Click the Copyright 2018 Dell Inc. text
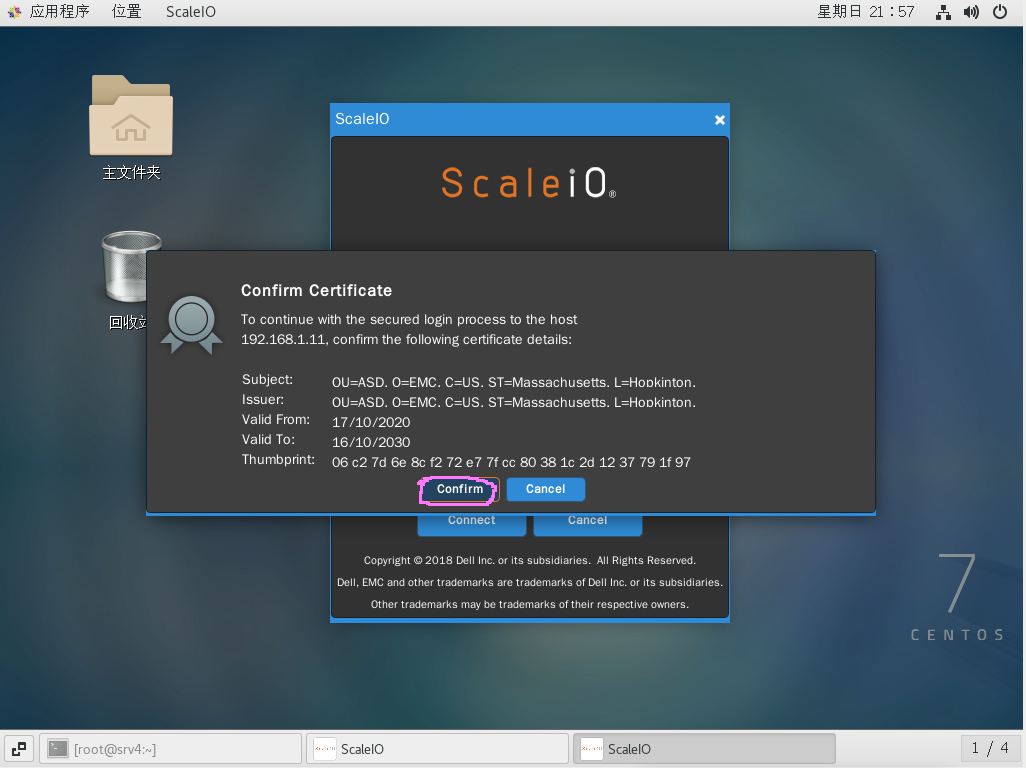This screenshot has height=768, width=1026. [x=529, y=560]
